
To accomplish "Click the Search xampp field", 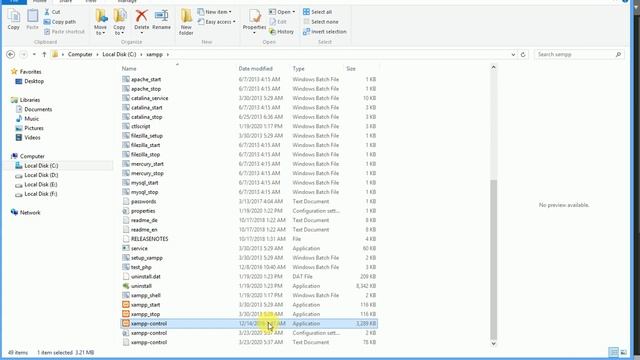I will pyautogui.click(x=579, y=54).
